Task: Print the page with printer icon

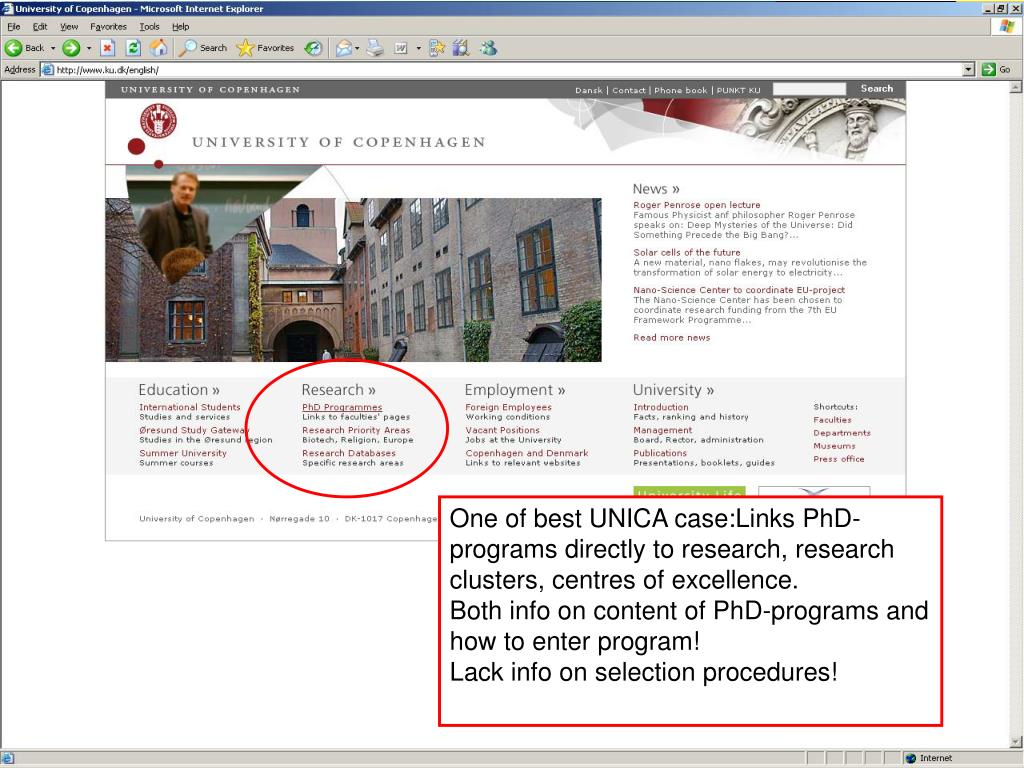Action: point(375,48)
